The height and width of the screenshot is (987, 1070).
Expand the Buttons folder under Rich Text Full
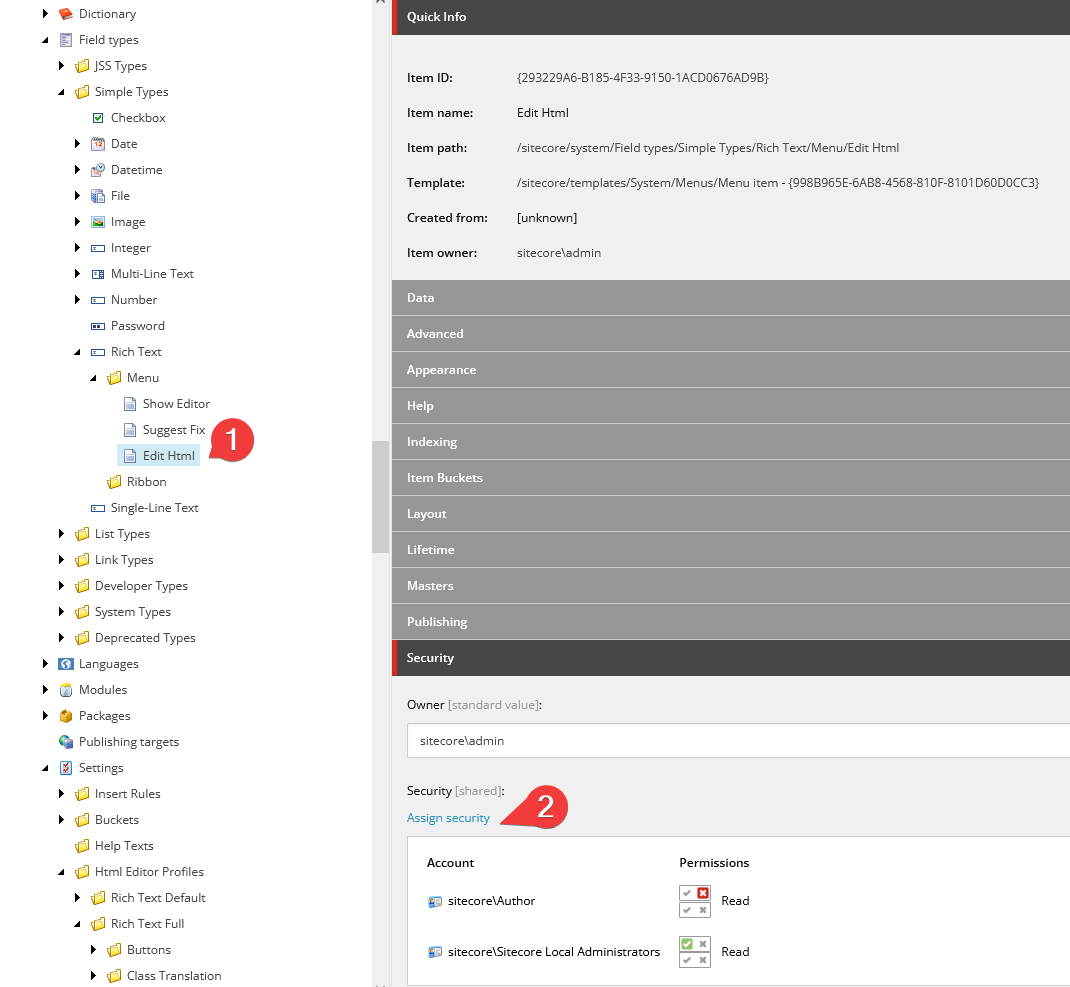click(x=93, y=949)
